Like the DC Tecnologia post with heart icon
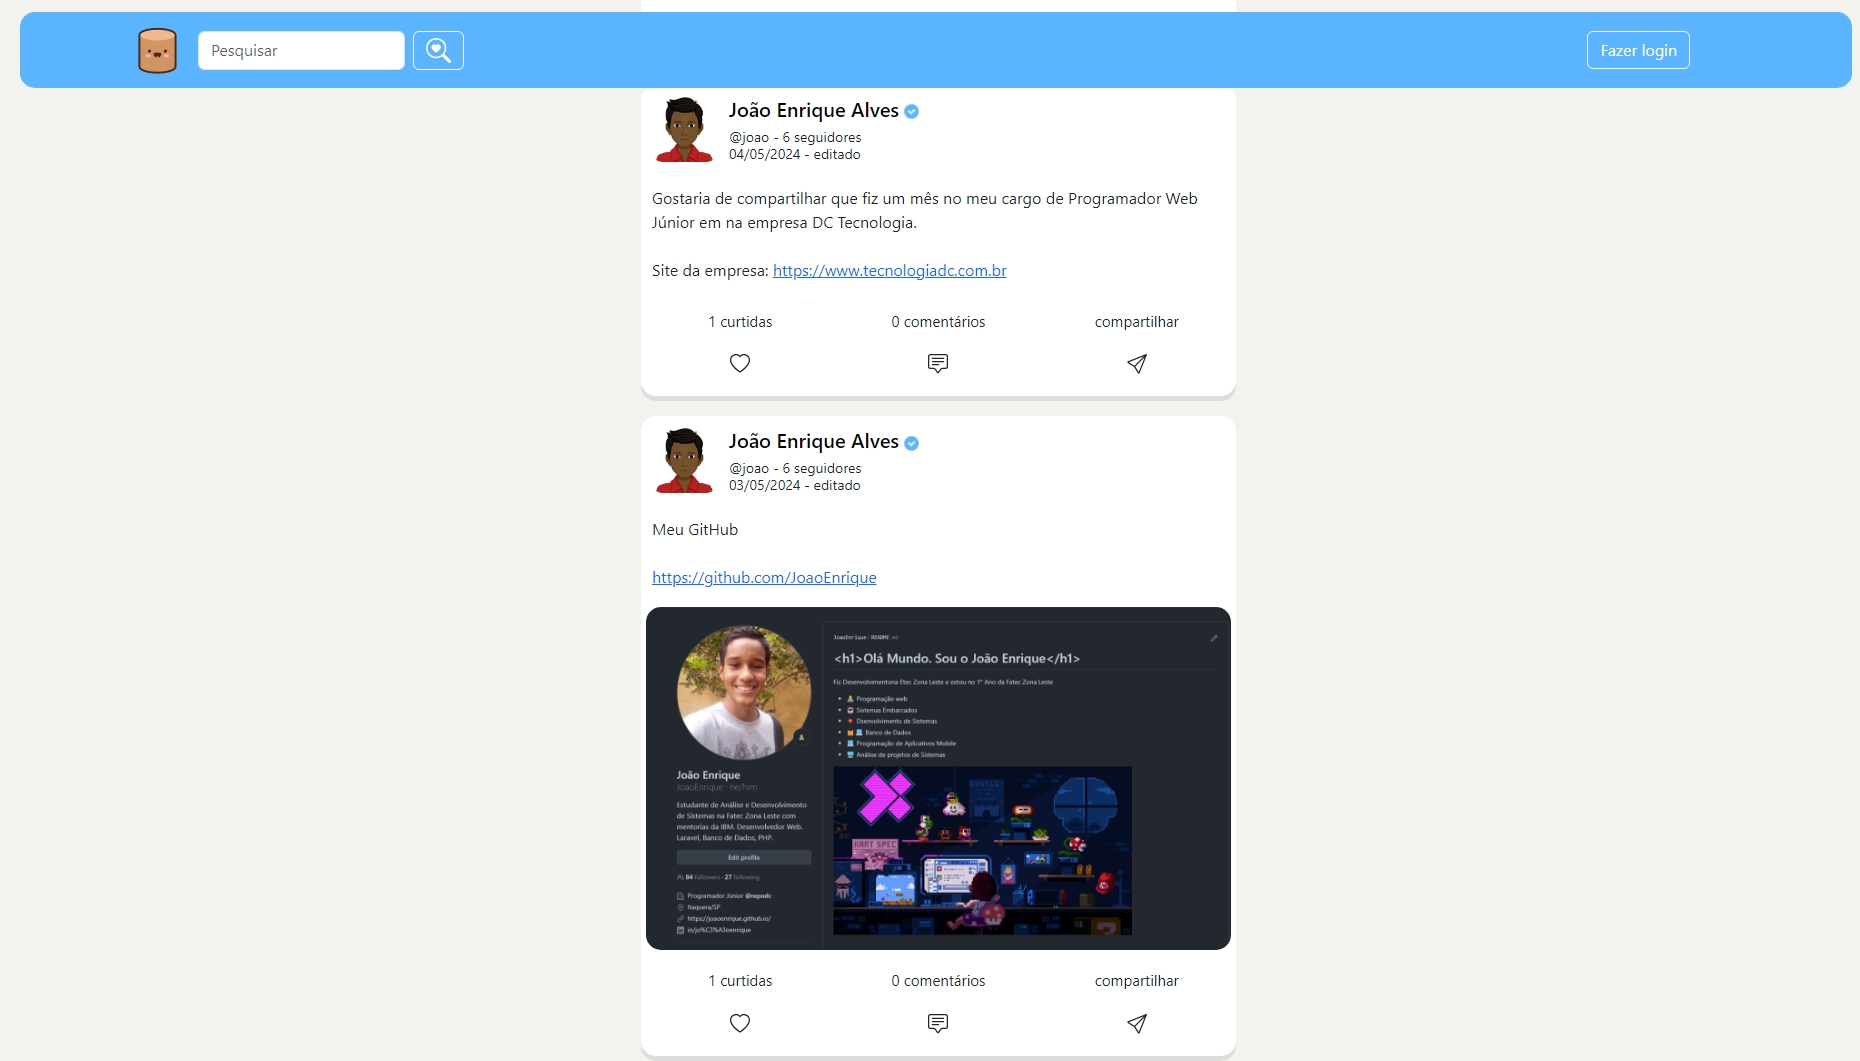This screenshot has width=1860, height=1061. point(740,363)
